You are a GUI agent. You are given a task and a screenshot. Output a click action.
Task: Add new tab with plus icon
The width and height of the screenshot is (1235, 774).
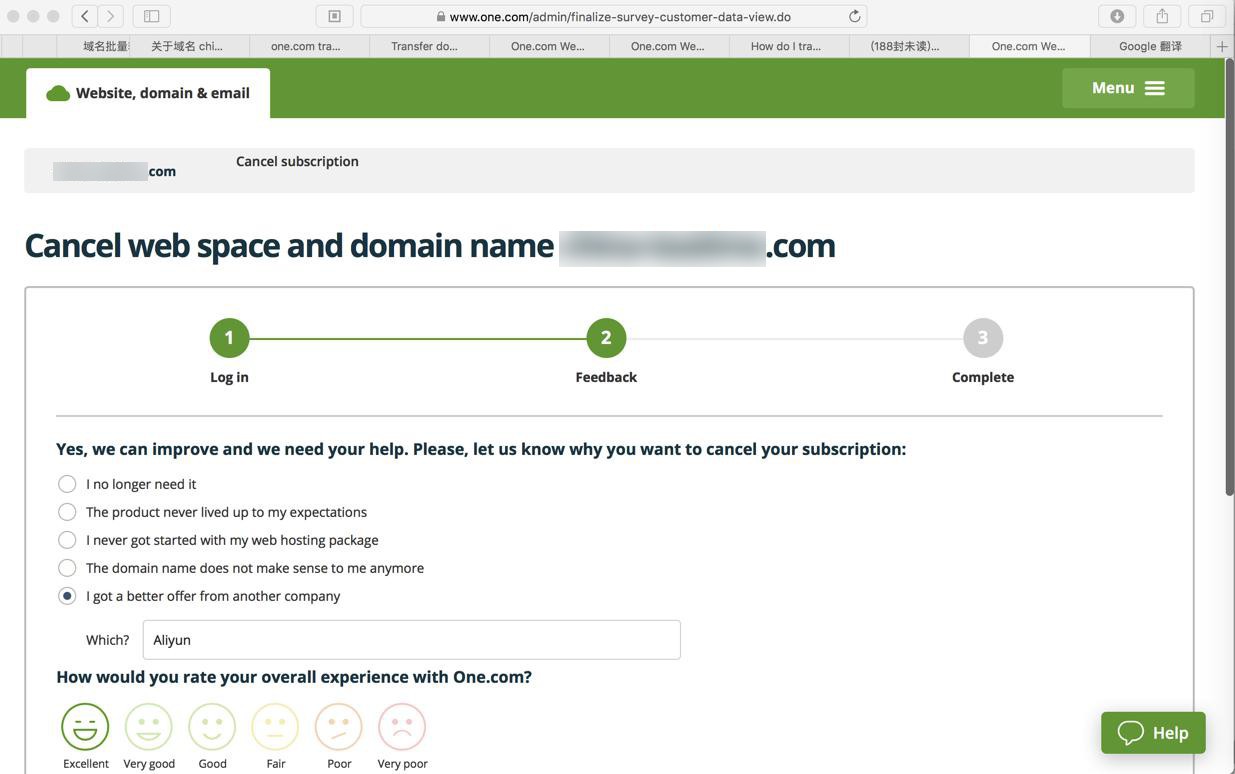click(x=1222, y=46)
